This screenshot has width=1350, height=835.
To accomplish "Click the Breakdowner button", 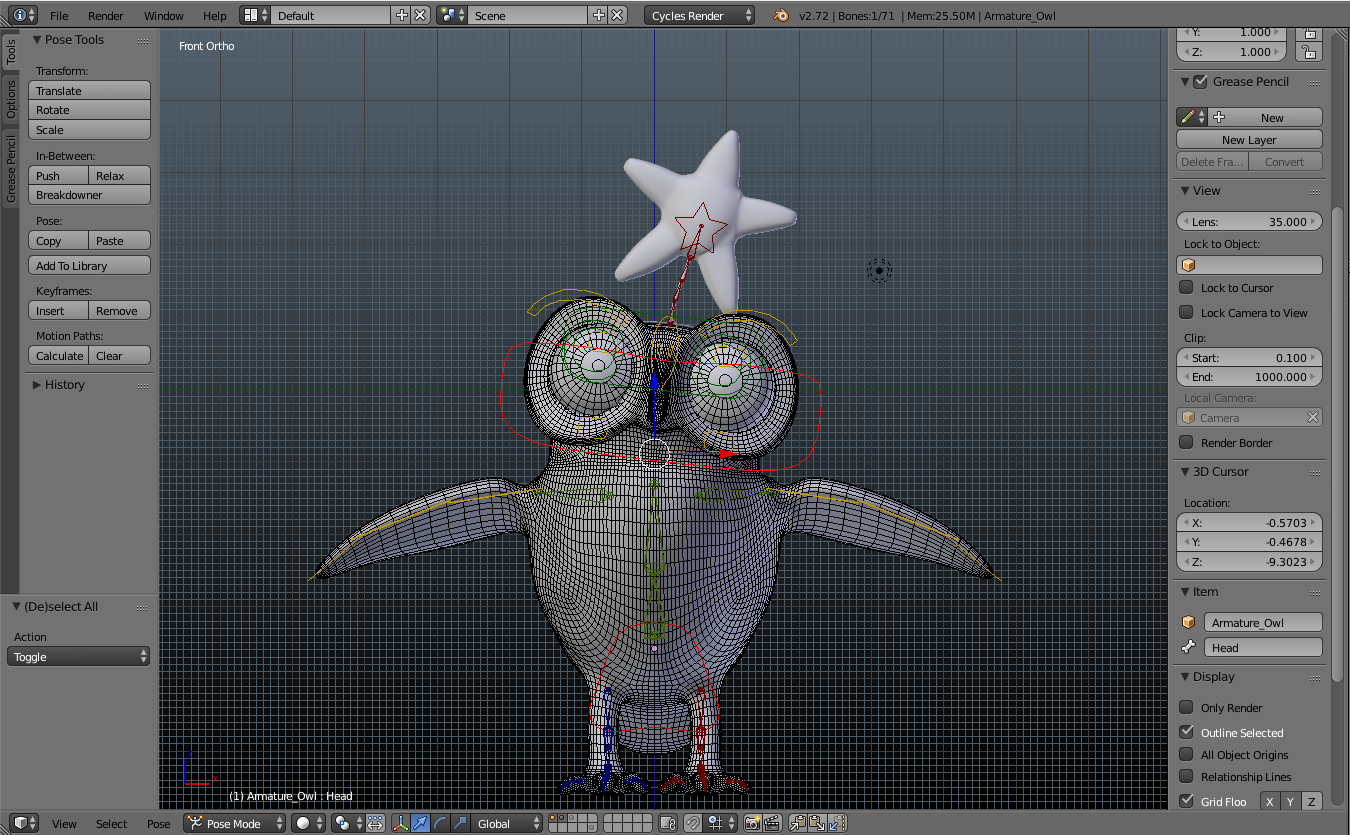I will (89, 195).
